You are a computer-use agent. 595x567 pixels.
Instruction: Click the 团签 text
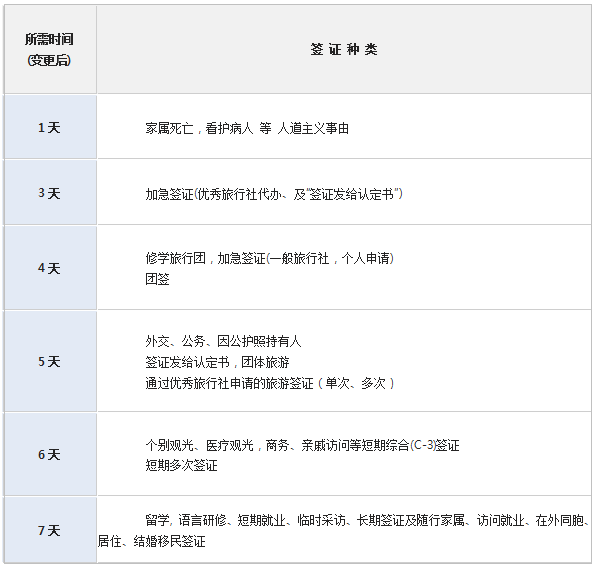tap(157, 279)
